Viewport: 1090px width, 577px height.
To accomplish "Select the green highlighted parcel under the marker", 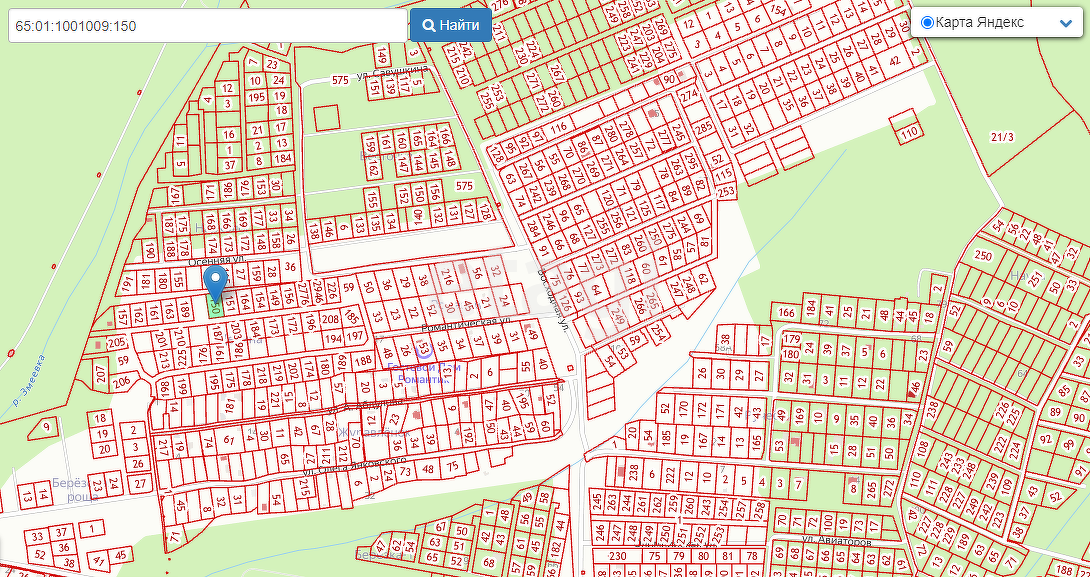I will pos(215,307).
